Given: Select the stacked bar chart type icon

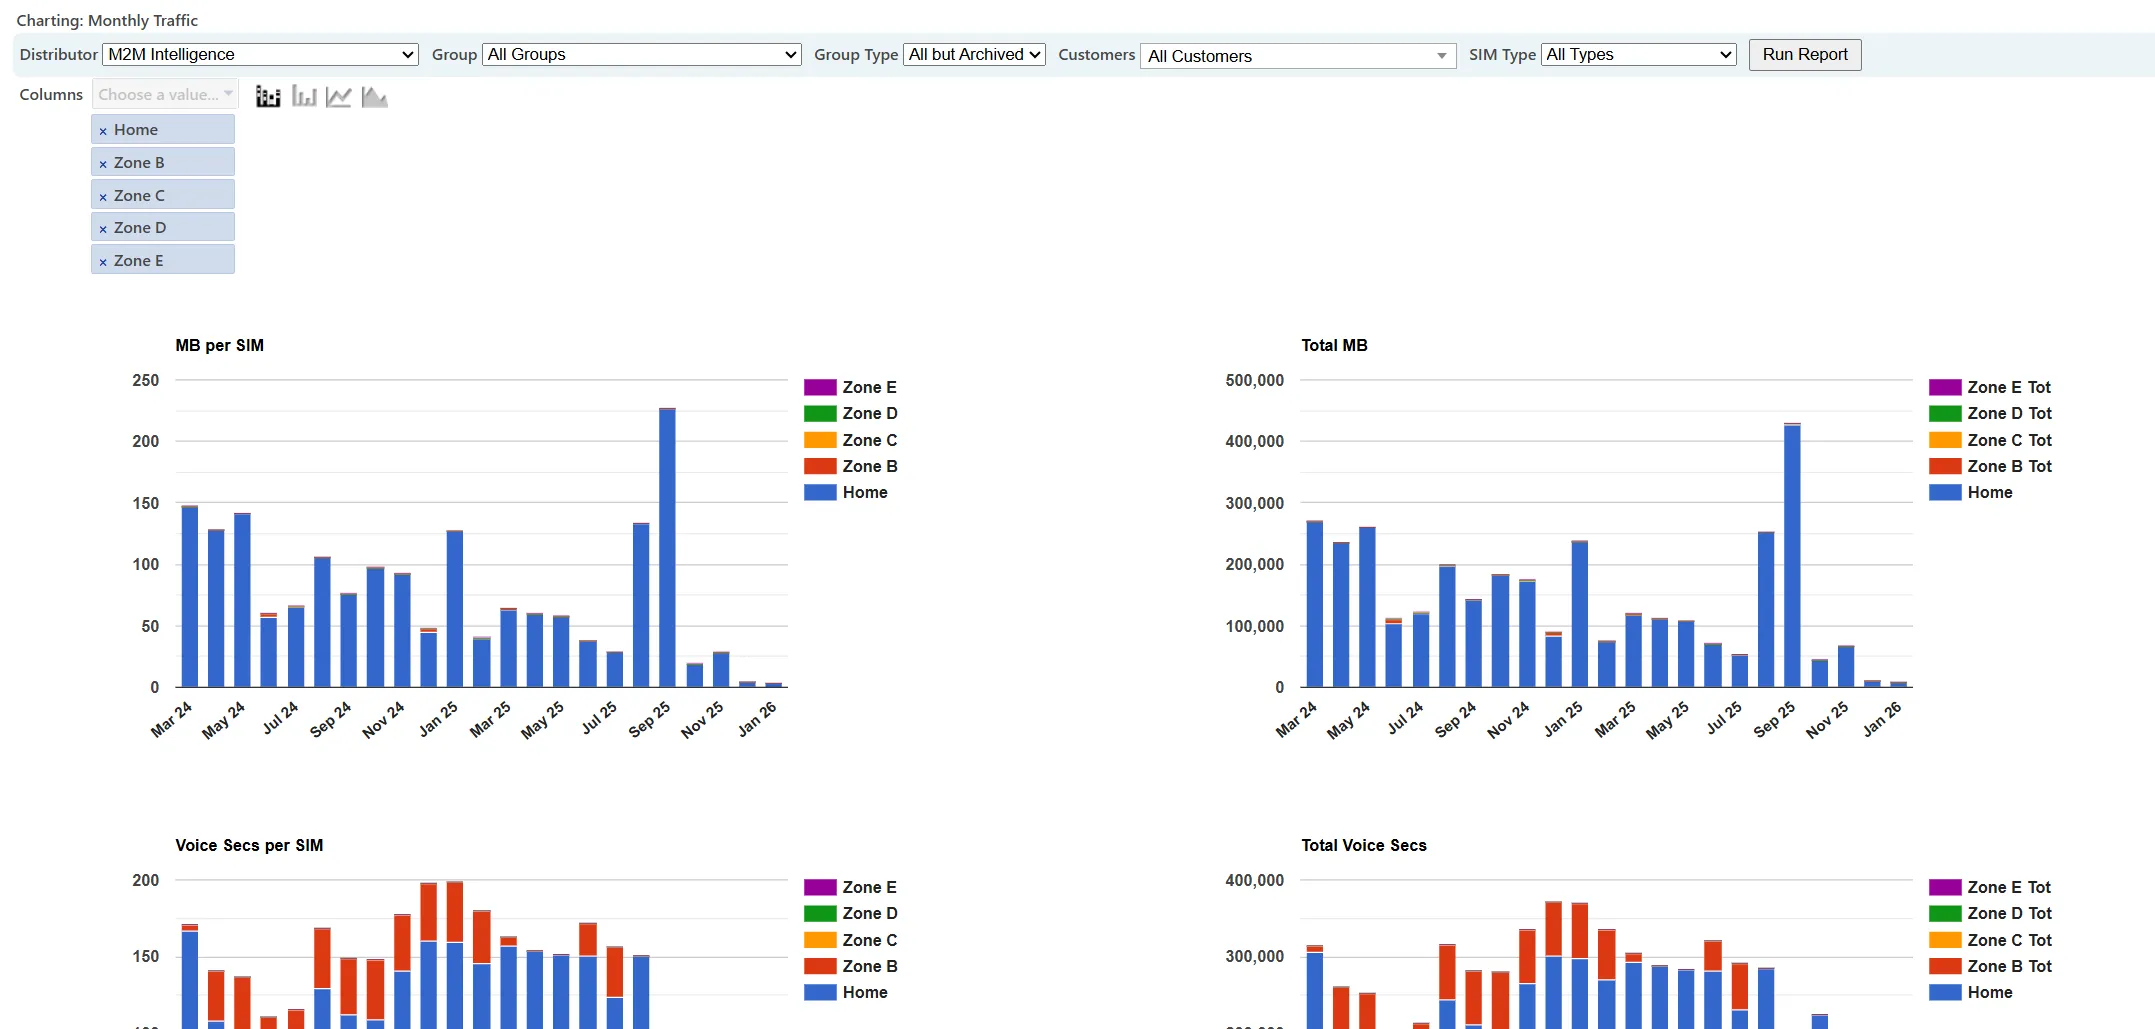Looking at the screenshot, I should coord(268,96).
